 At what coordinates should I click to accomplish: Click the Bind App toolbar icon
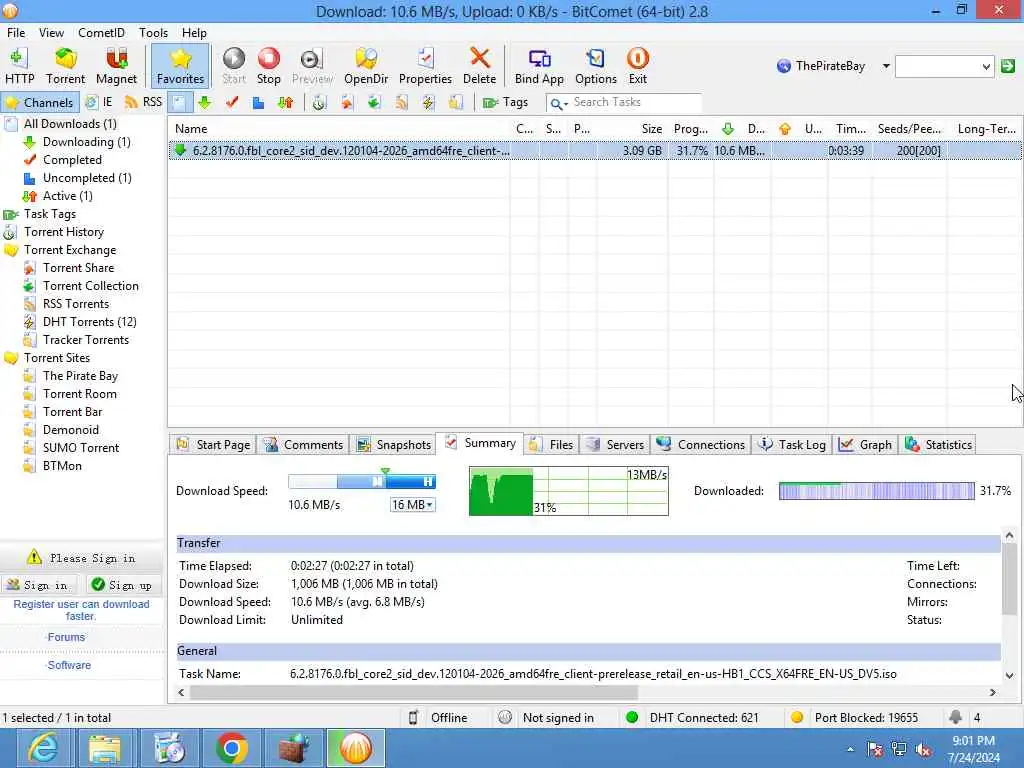[539, 66]
